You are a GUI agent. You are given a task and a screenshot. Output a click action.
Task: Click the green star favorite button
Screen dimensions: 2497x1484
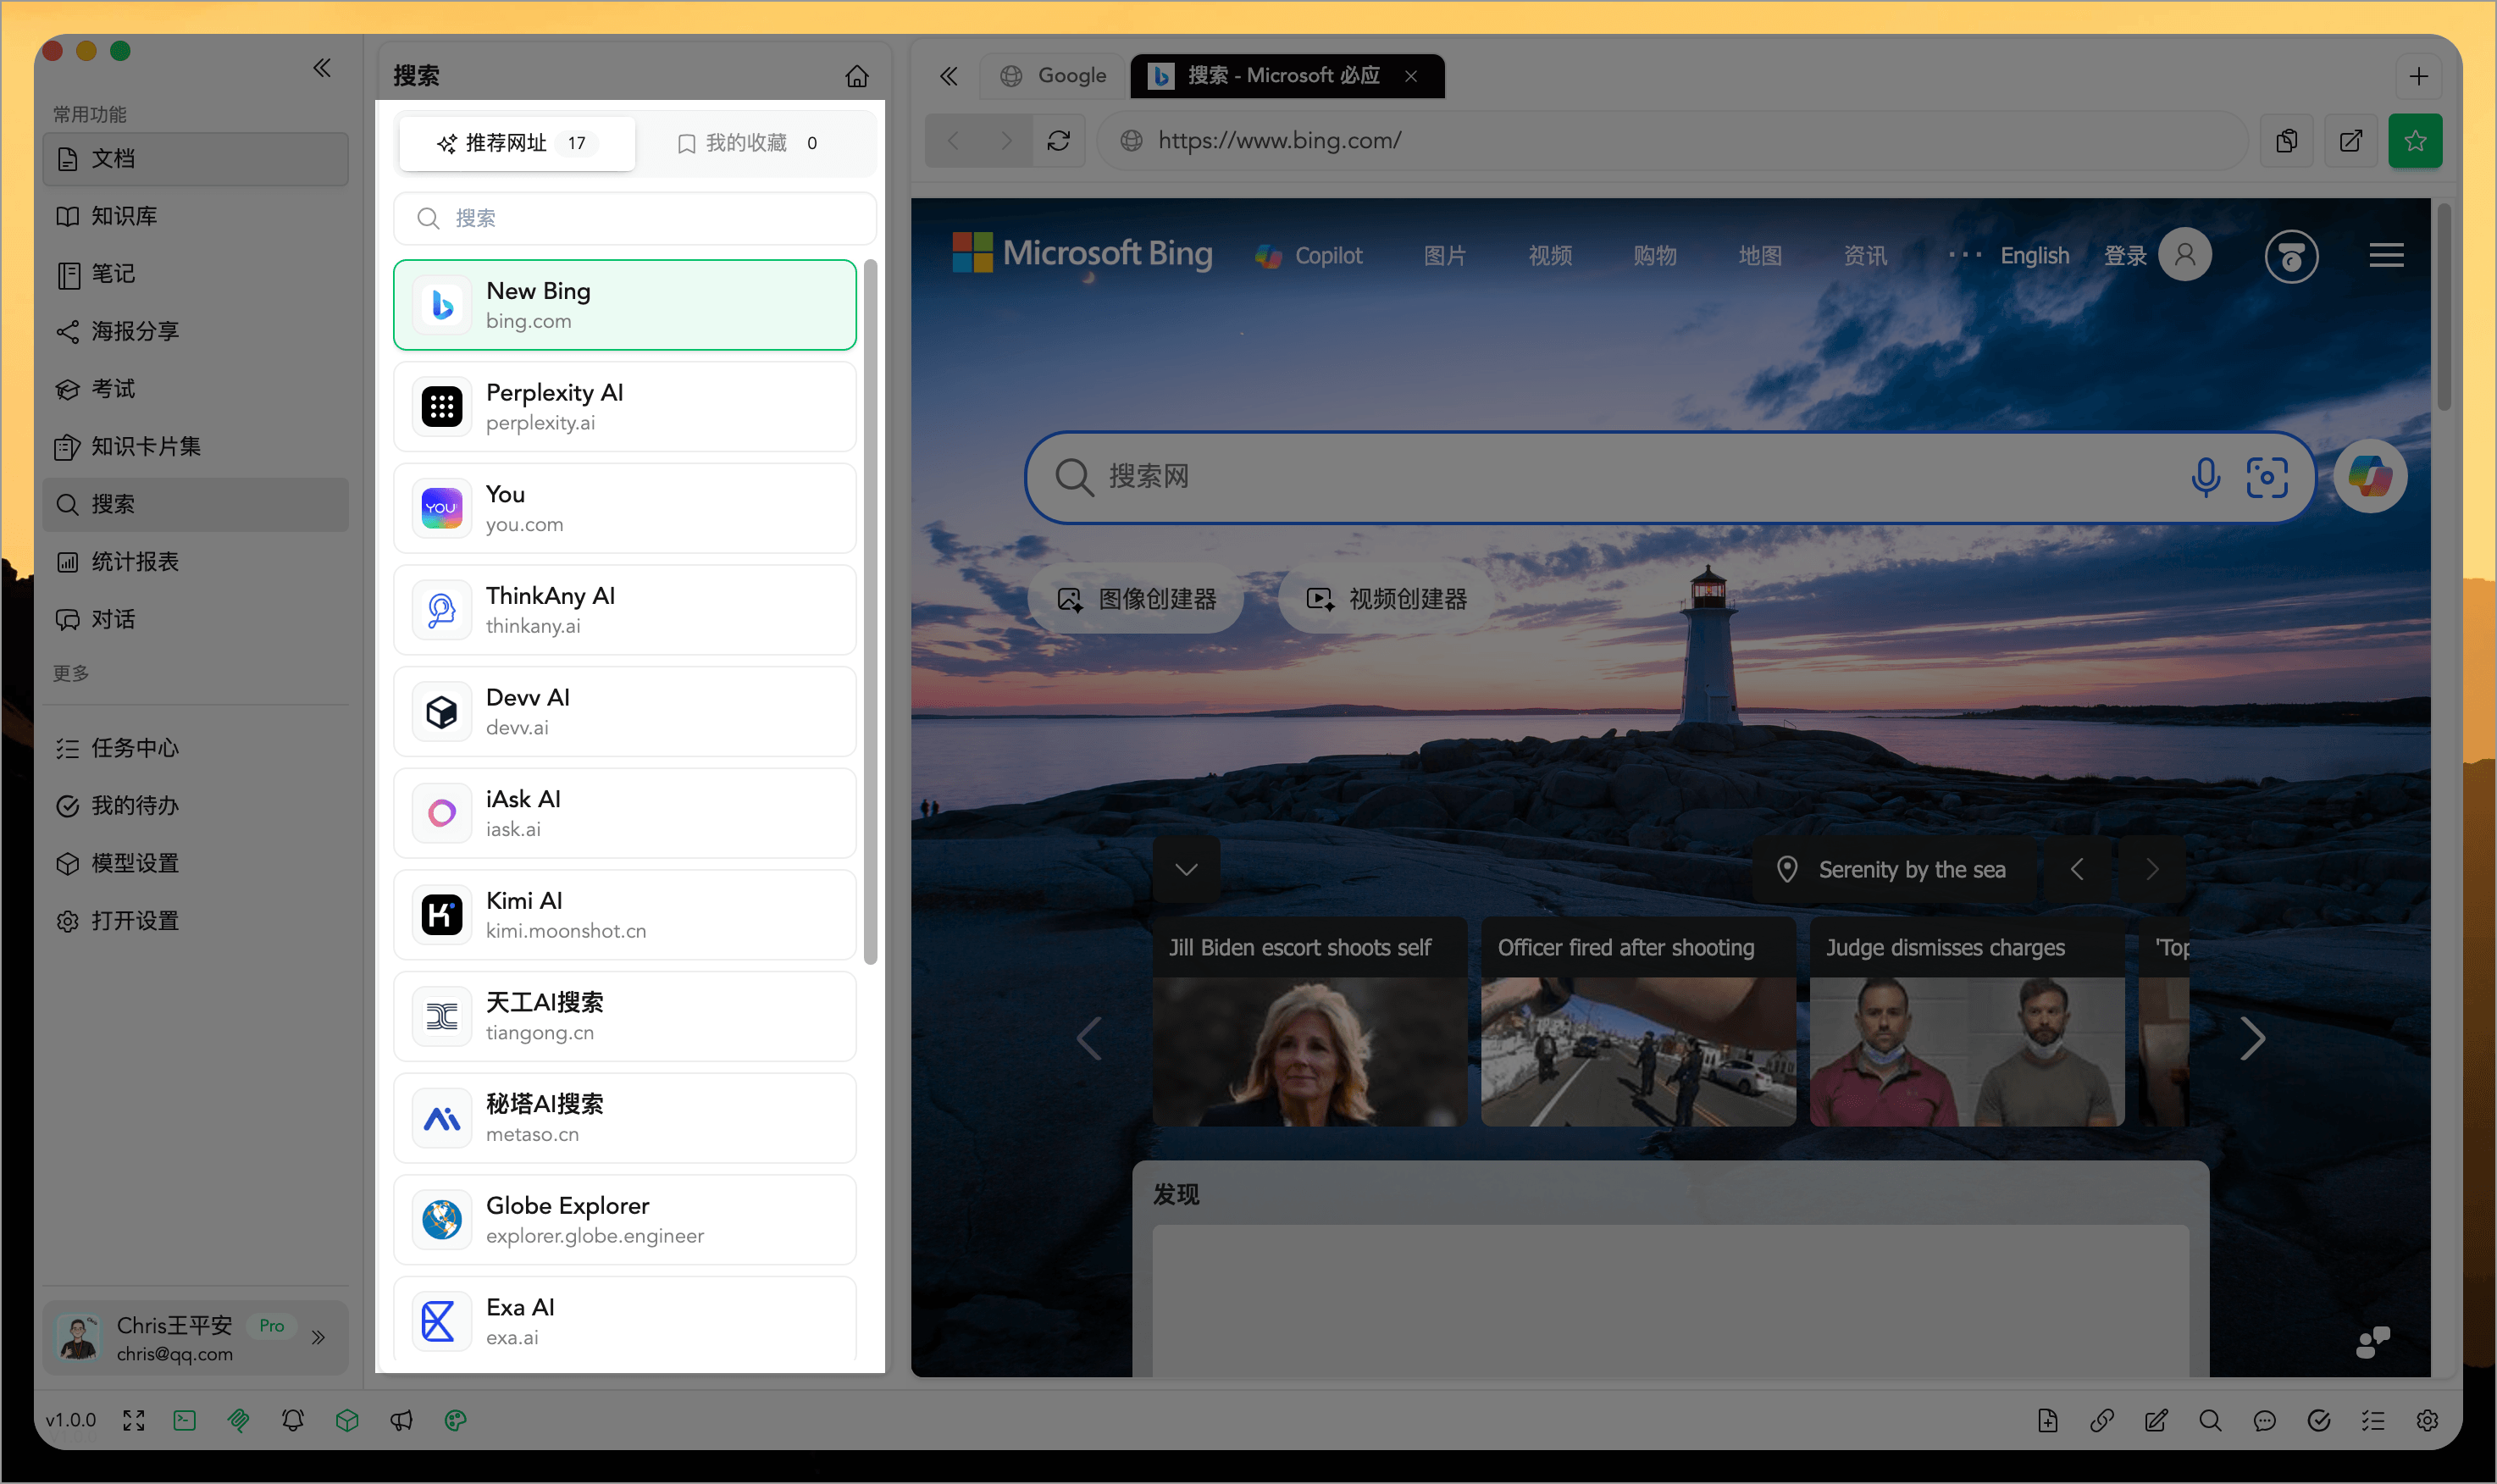[2414, 141]
